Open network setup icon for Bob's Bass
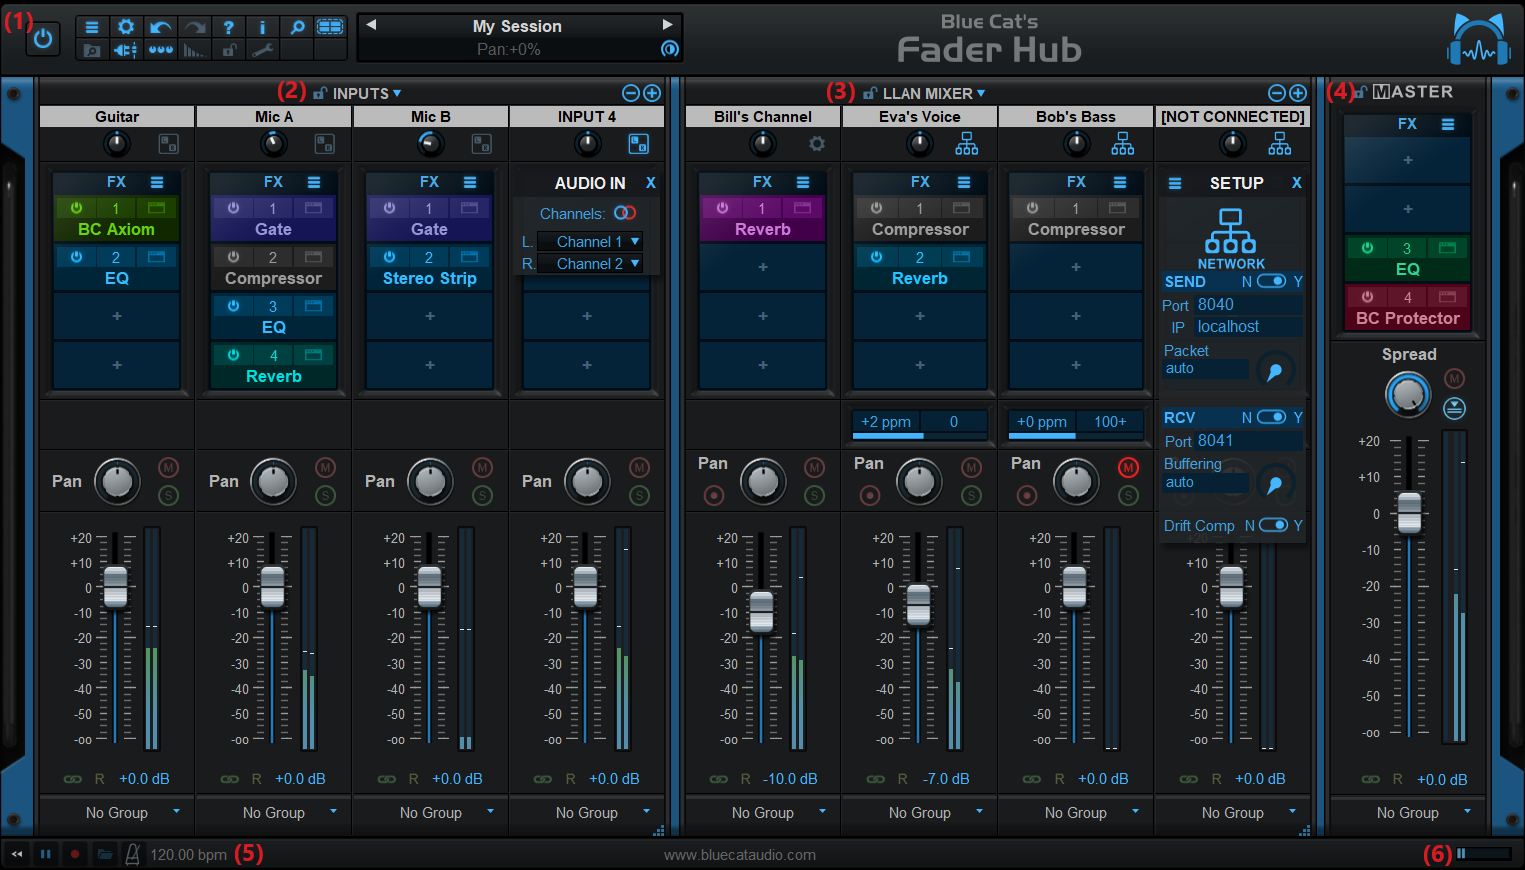1525x870 pixels. (x=1123, y=144)
